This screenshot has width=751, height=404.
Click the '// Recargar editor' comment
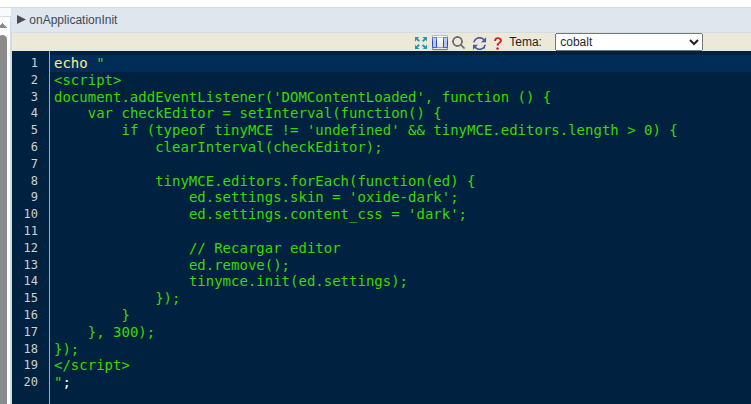coord(264,248)
